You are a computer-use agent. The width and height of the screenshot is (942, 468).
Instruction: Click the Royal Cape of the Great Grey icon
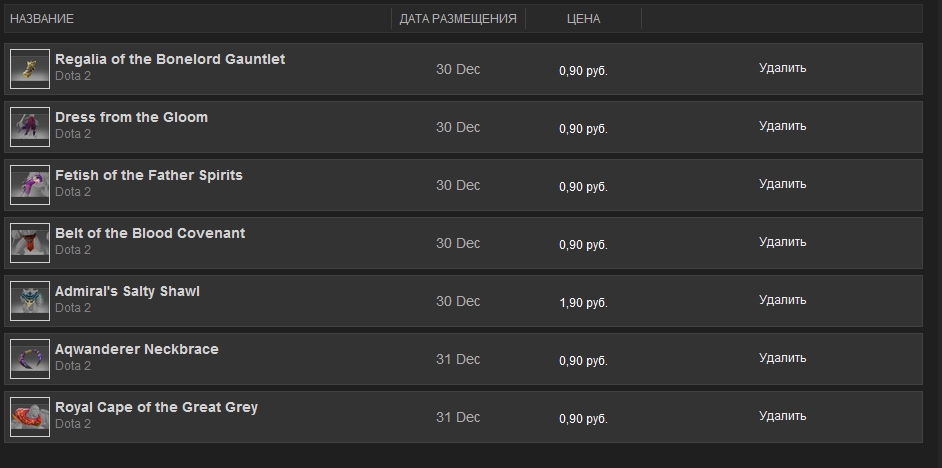point(30,417)
